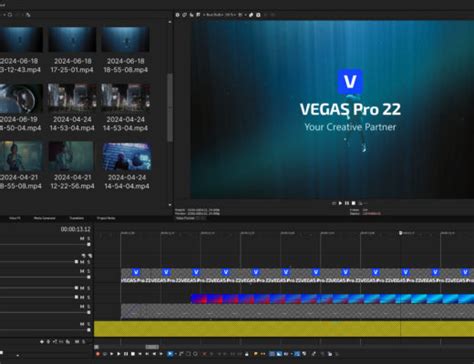Screen dimensions: 474x364
Task: Toggle Loop Playback in the transport bar
Action: [105, 354]
